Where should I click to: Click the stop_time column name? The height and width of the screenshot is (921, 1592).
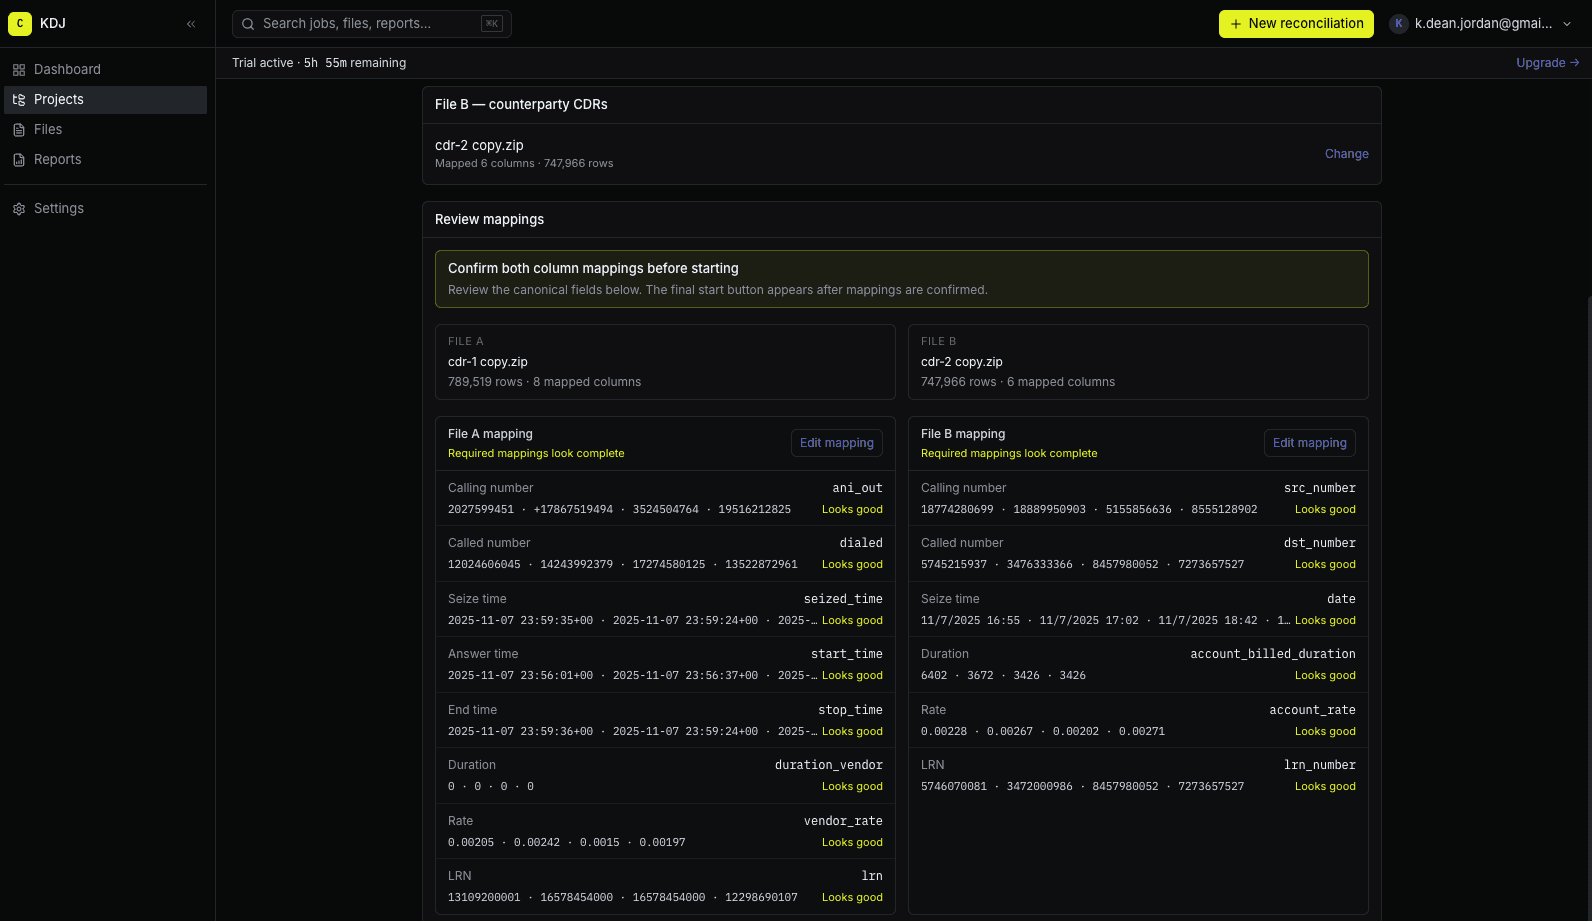(x=850, y=710)
